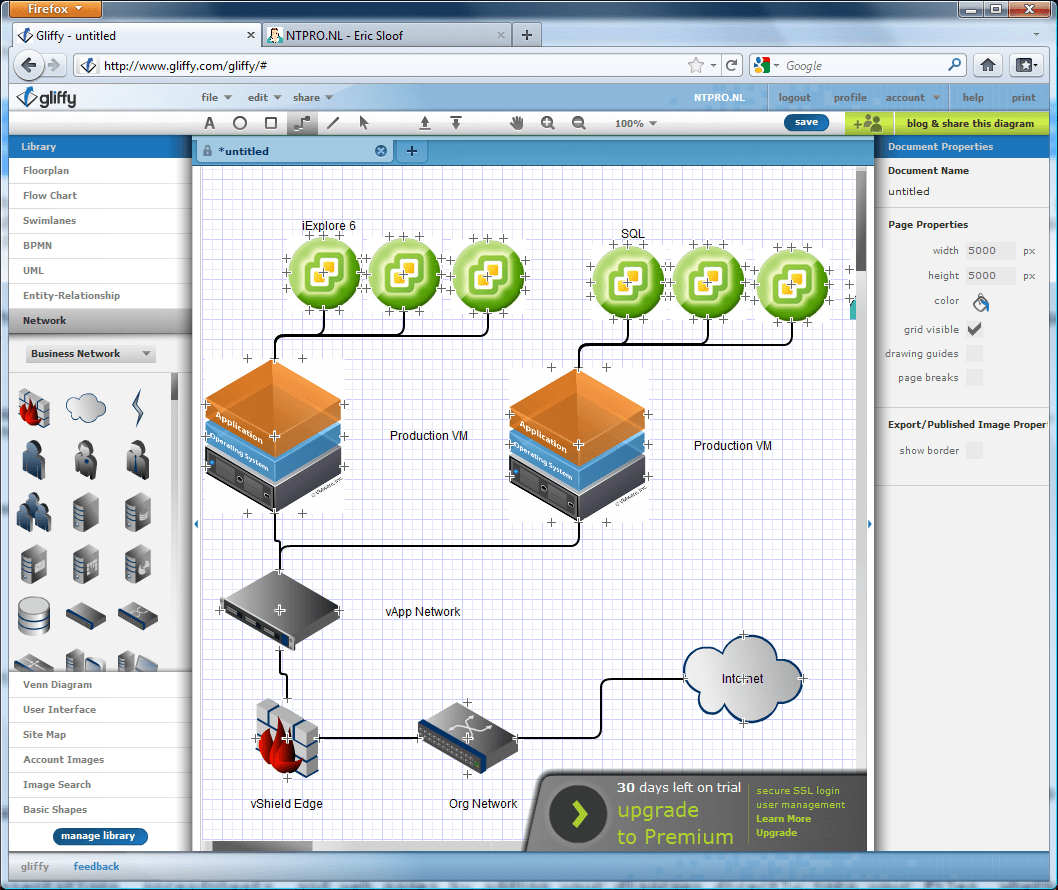
Task: Uncheck the grid visible checkbox
Action: tap(974, 329)
